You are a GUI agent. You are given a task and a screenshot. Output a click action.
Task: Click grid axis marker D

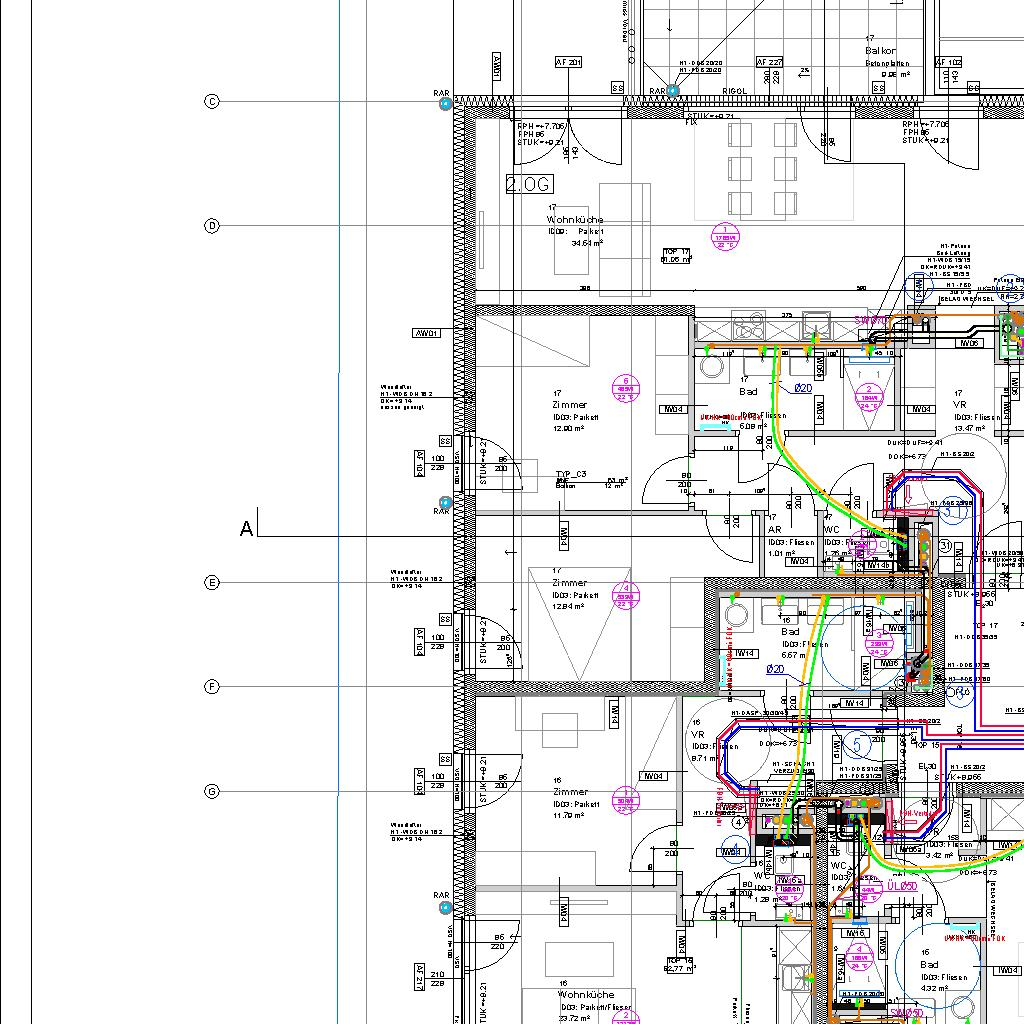[x=212, y=226]
